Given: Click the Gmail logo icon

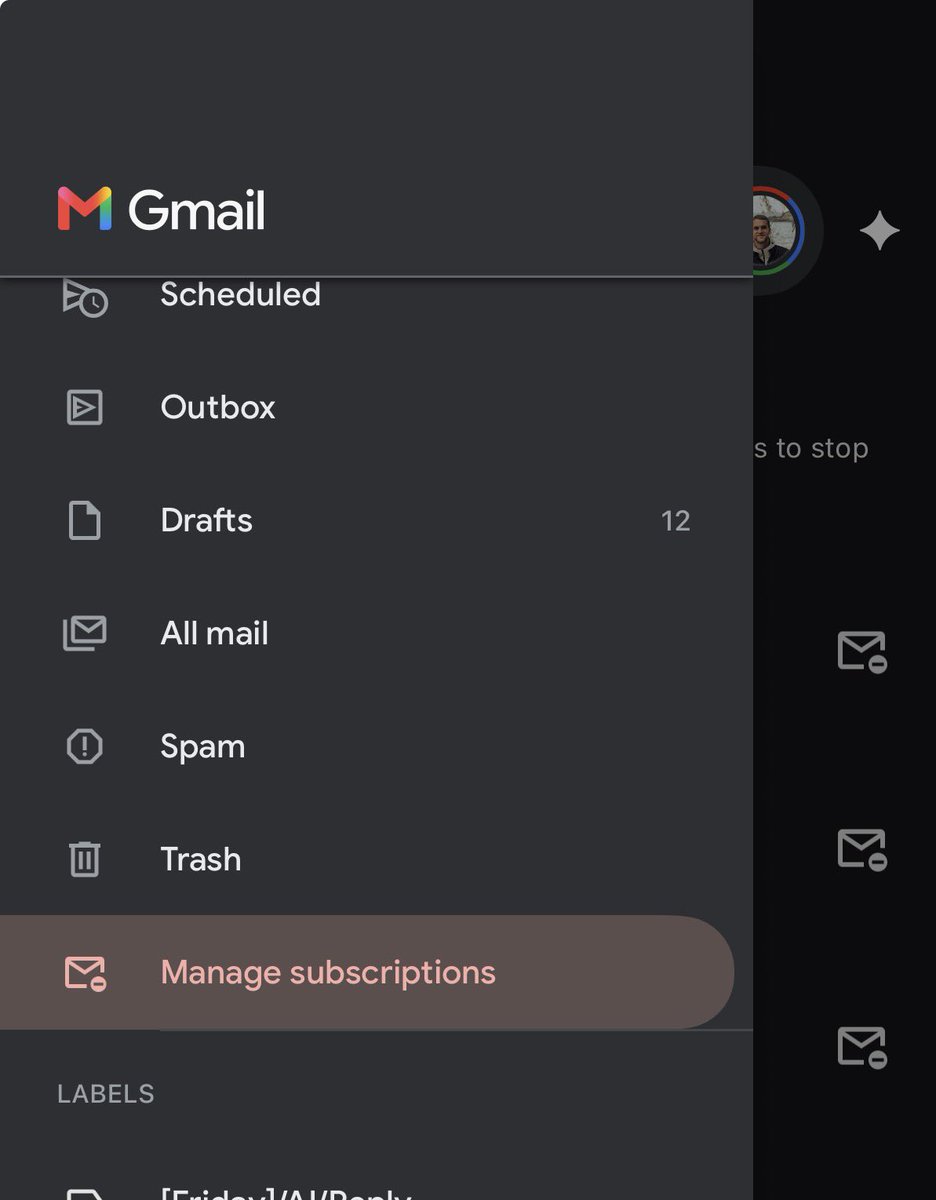Looking at the screenshot, I should 84,209.
